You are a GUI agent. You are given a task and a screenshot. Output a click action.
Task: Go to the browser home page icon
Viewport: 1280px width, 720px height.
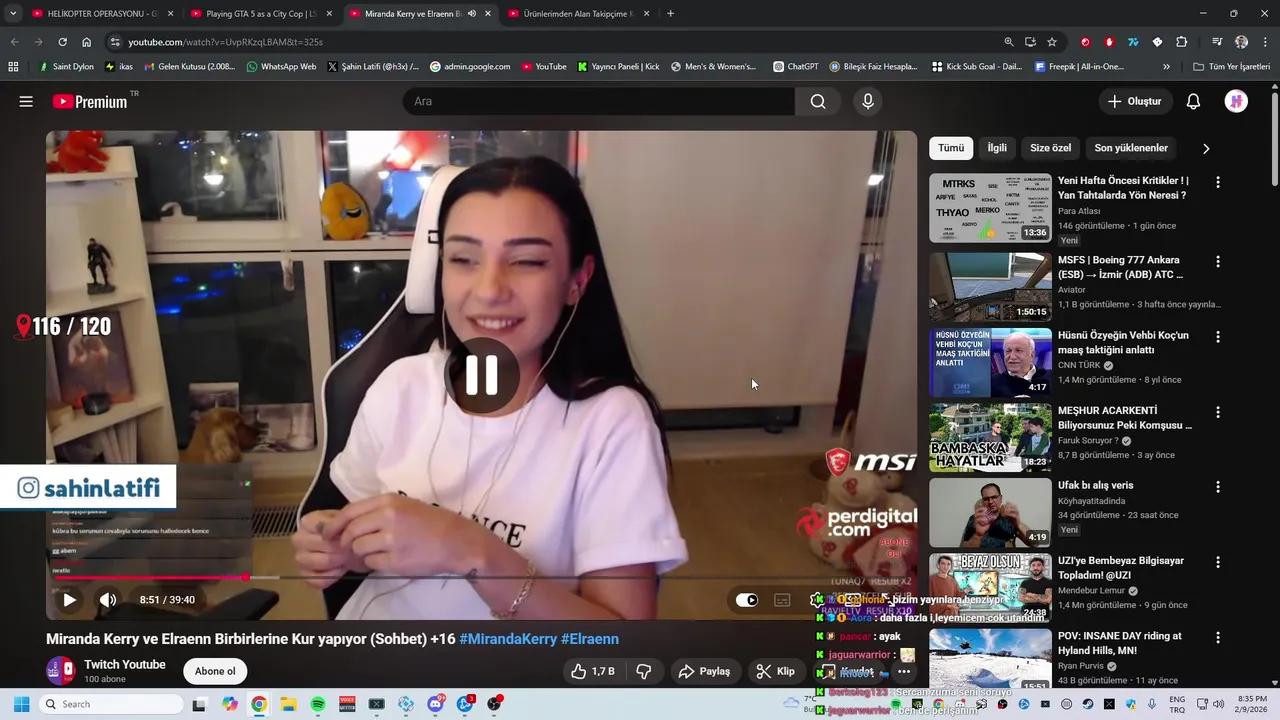[86, 42]
